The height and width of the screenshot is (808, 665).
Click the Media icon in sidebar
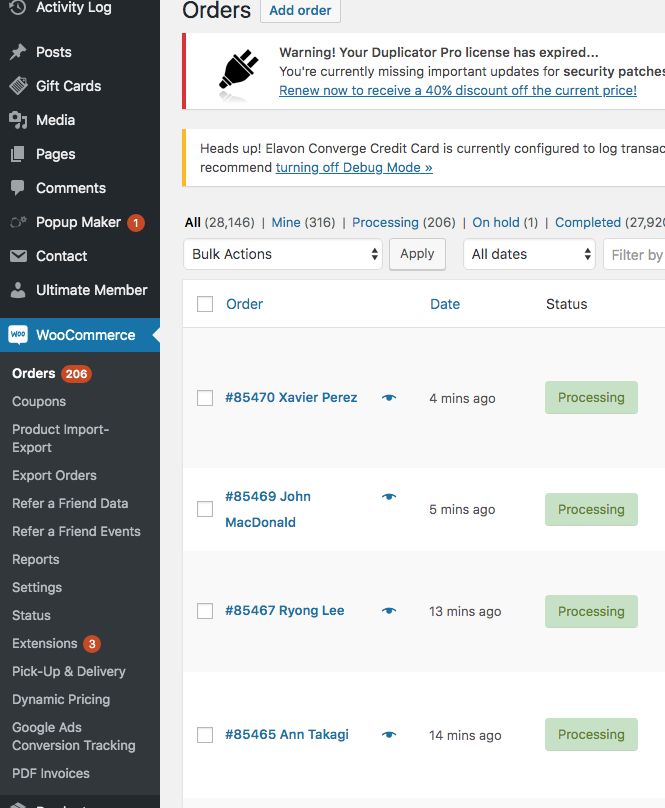pyautogui.click(x=18, y=120)
